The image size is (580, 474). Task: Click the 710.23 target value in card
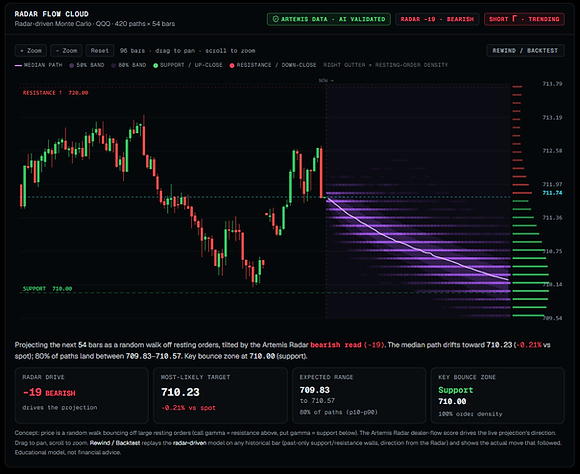click(180, 392)
